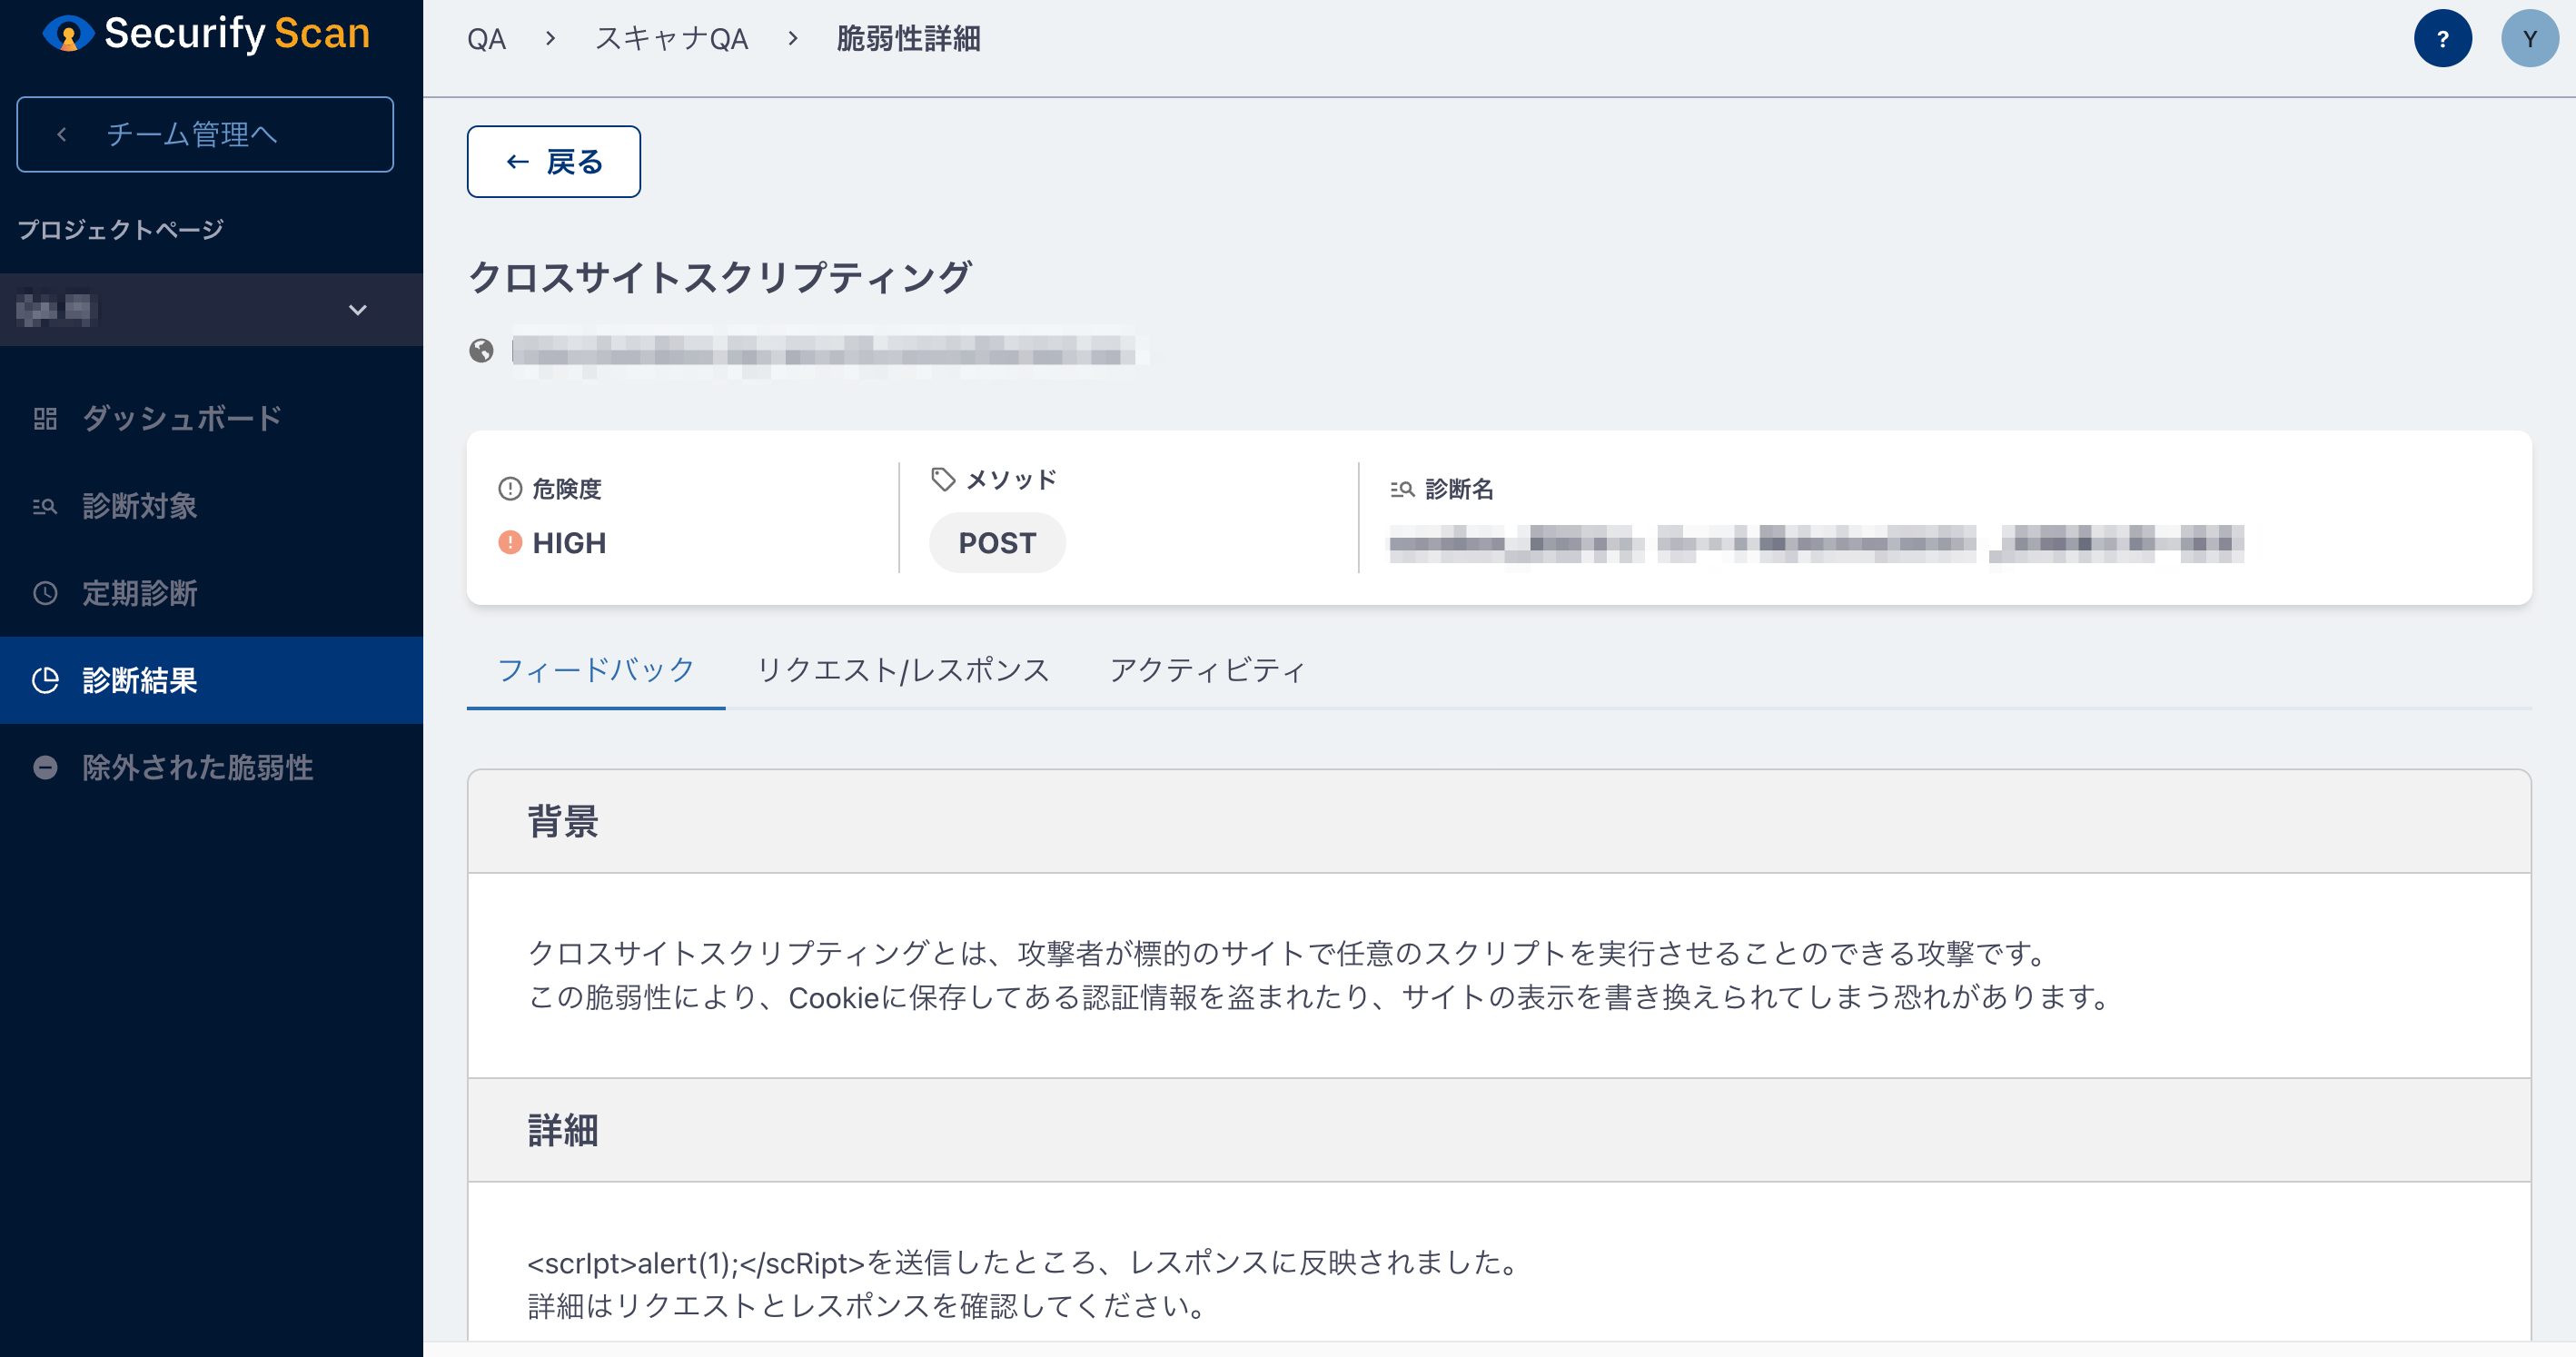Image resolution: width=2576 pixels, height=1357 pixels.
Task: Click the 戻る back button
Action: point(553,162)
